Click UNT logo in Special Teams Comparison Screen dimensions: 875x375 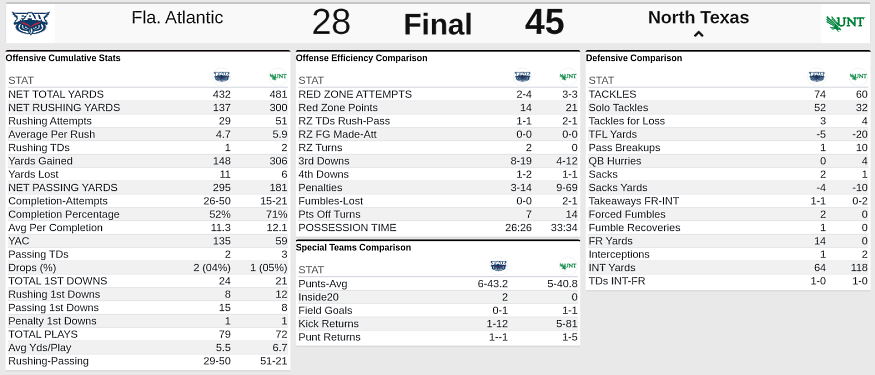tap(568, 266)
